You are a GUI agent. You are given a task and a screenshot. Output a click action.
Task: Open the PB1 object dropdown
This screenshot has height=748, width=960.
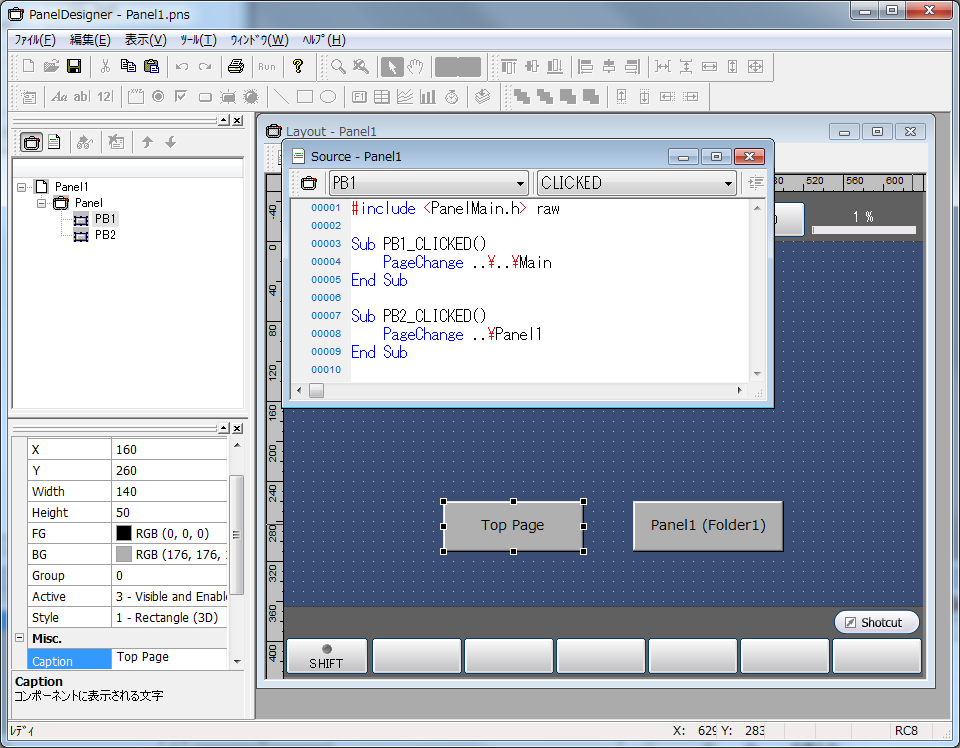click(x=520, y=183)
